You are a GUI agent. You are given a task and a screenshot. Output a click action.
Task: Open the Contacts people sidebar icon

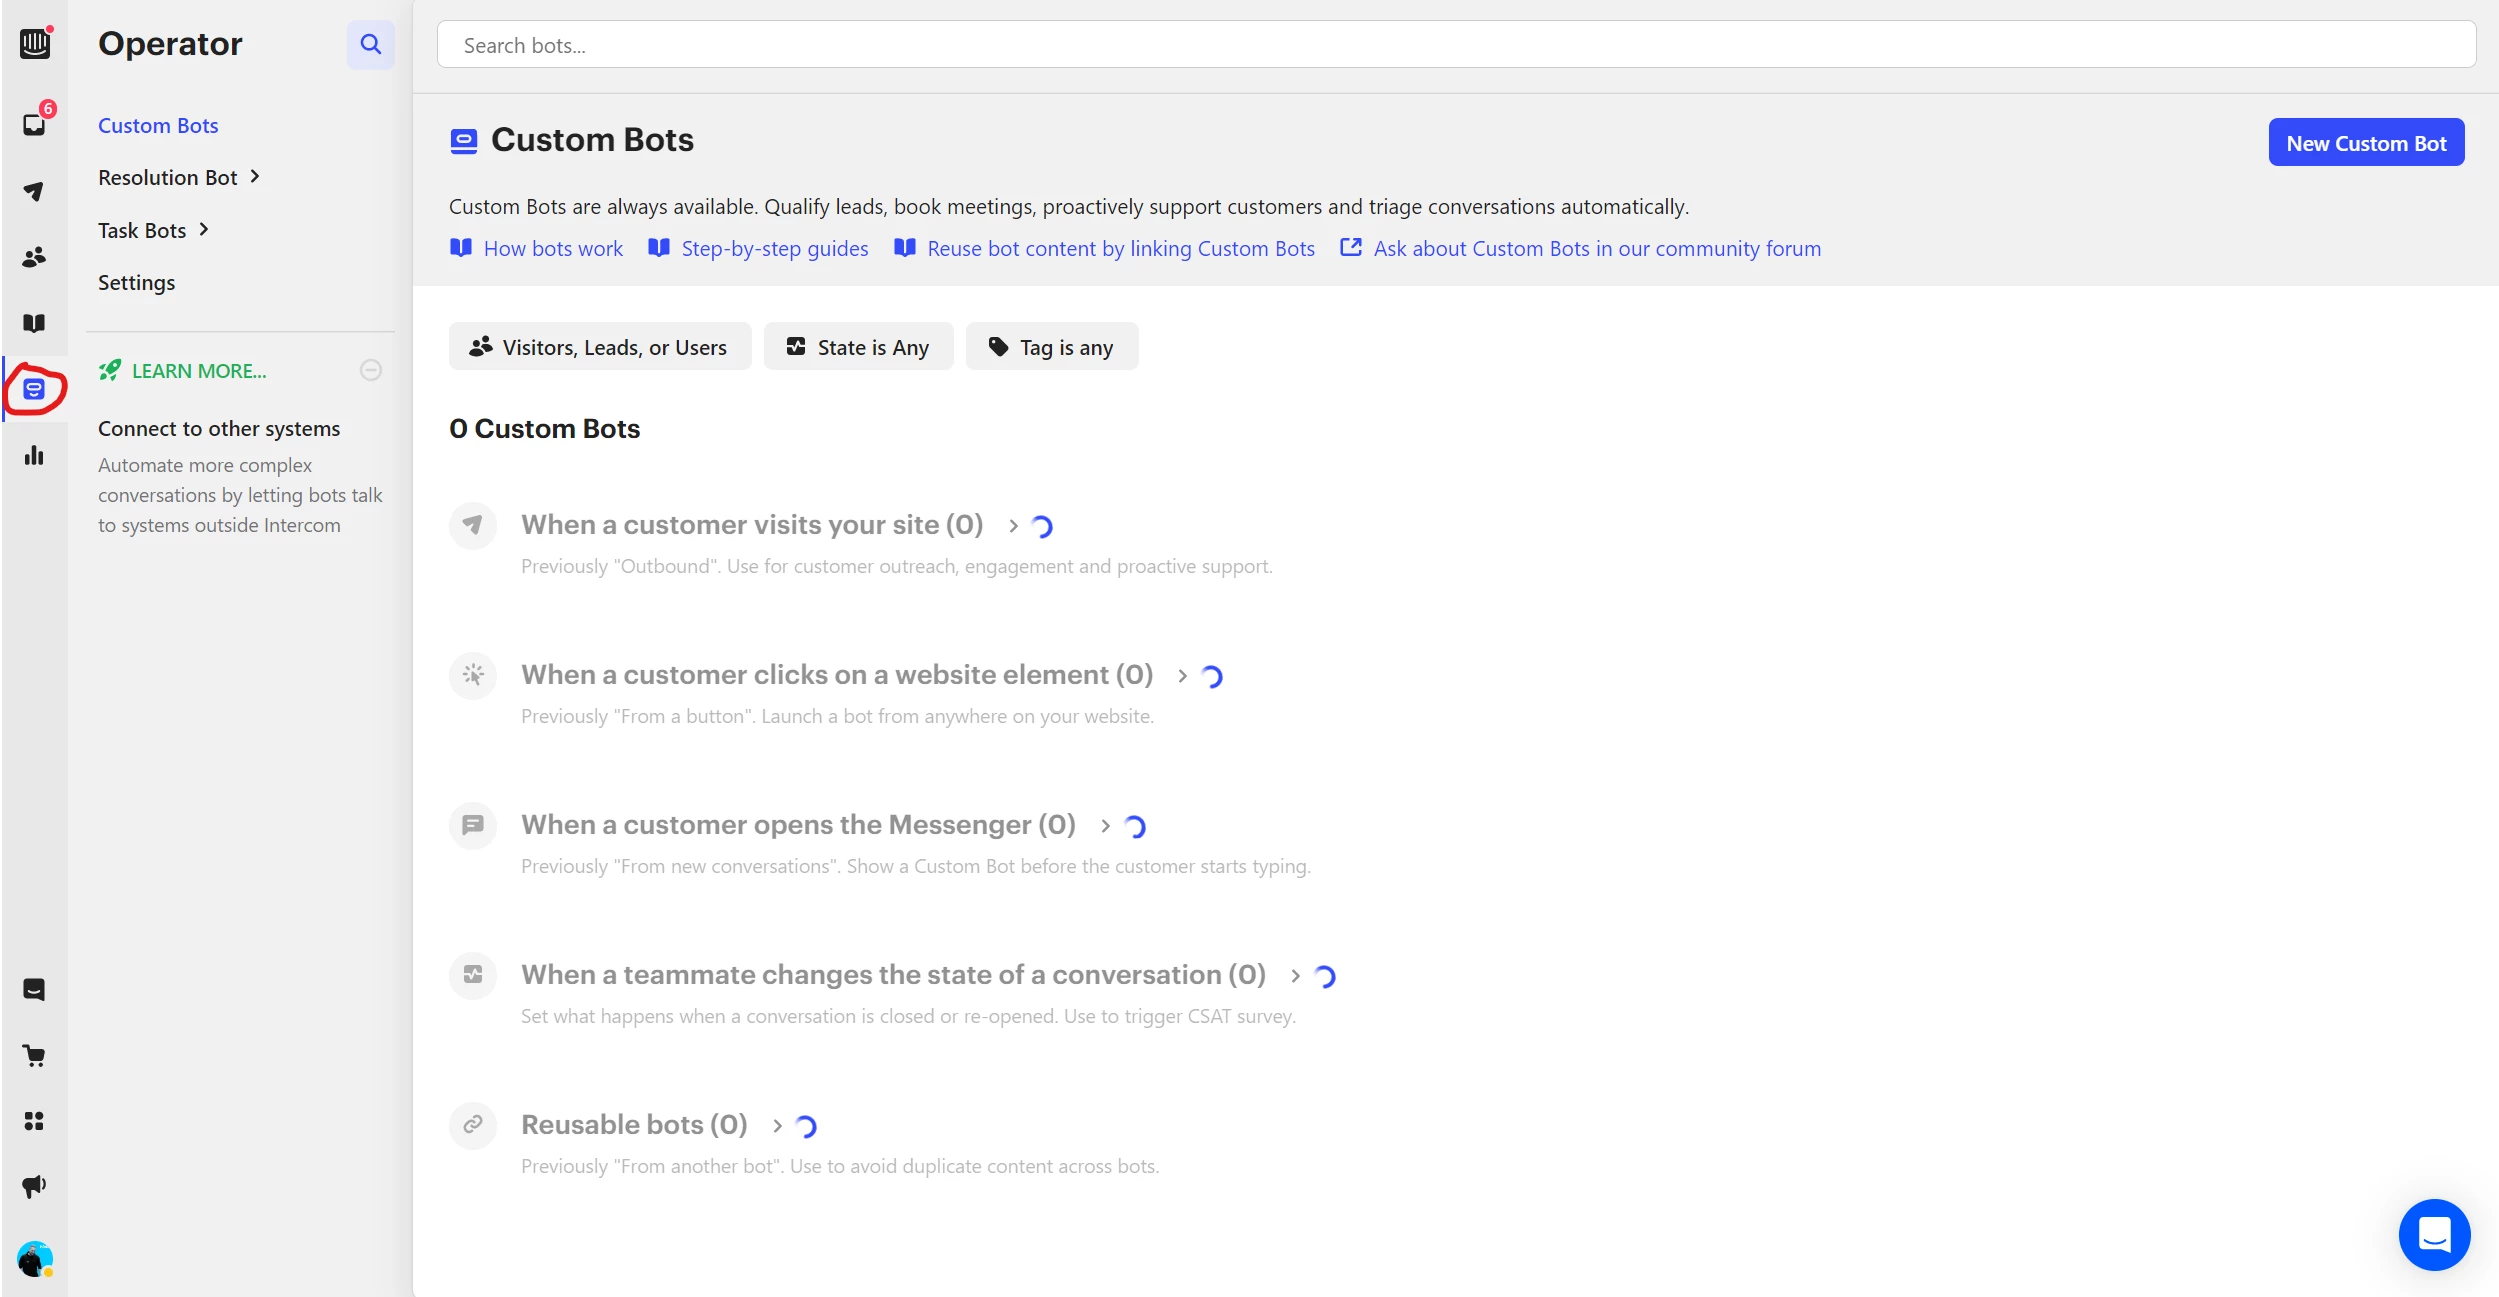tap(34, 257)
